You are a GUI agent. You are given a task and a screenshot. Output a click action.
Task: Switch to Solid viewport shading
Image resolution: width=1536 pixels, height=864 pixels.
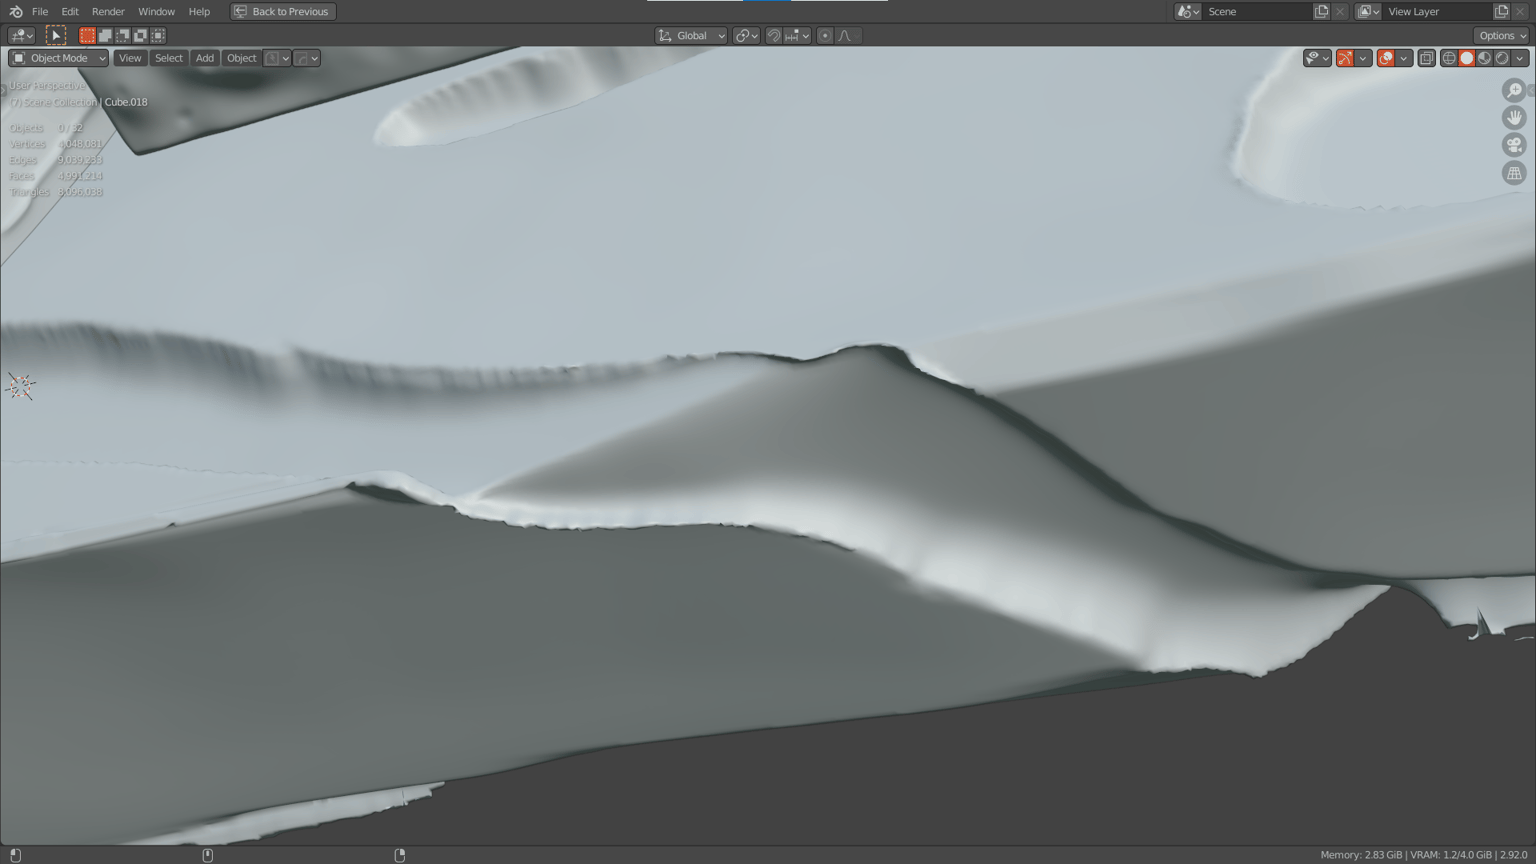click(x=1467, y=58)
